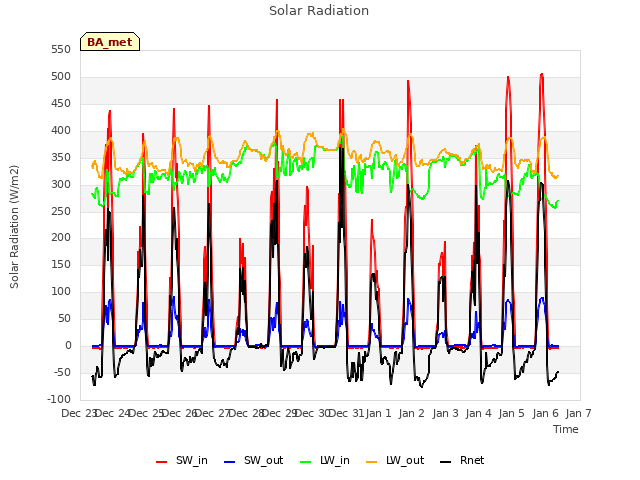
Task: Click the Dec 29 x-axis date label
Action: point(280,413)
